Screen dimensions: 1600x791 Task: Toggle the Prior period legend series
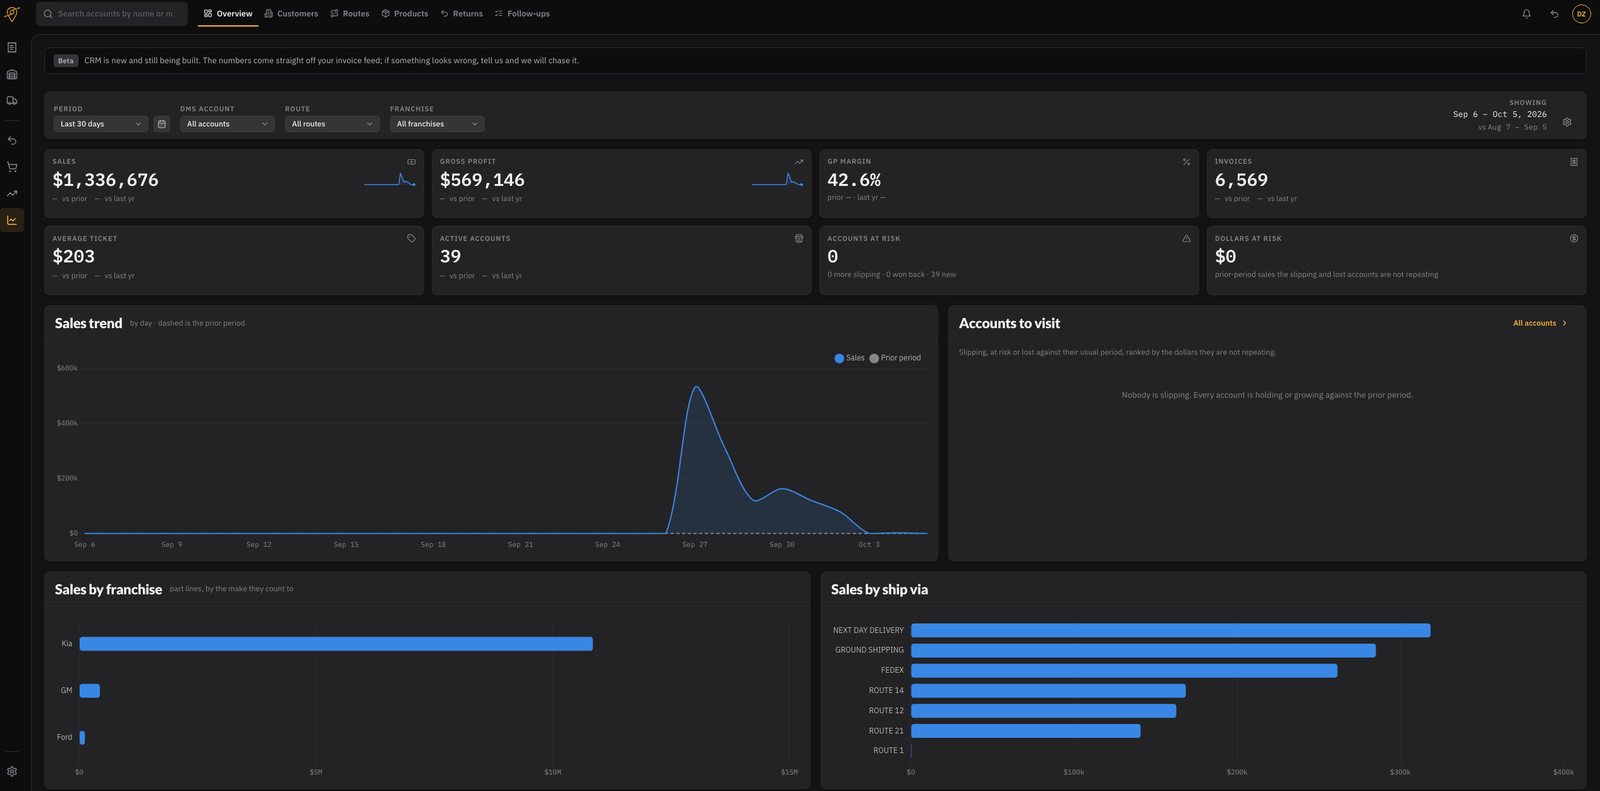pyautogui.click(x=895, y=358)
